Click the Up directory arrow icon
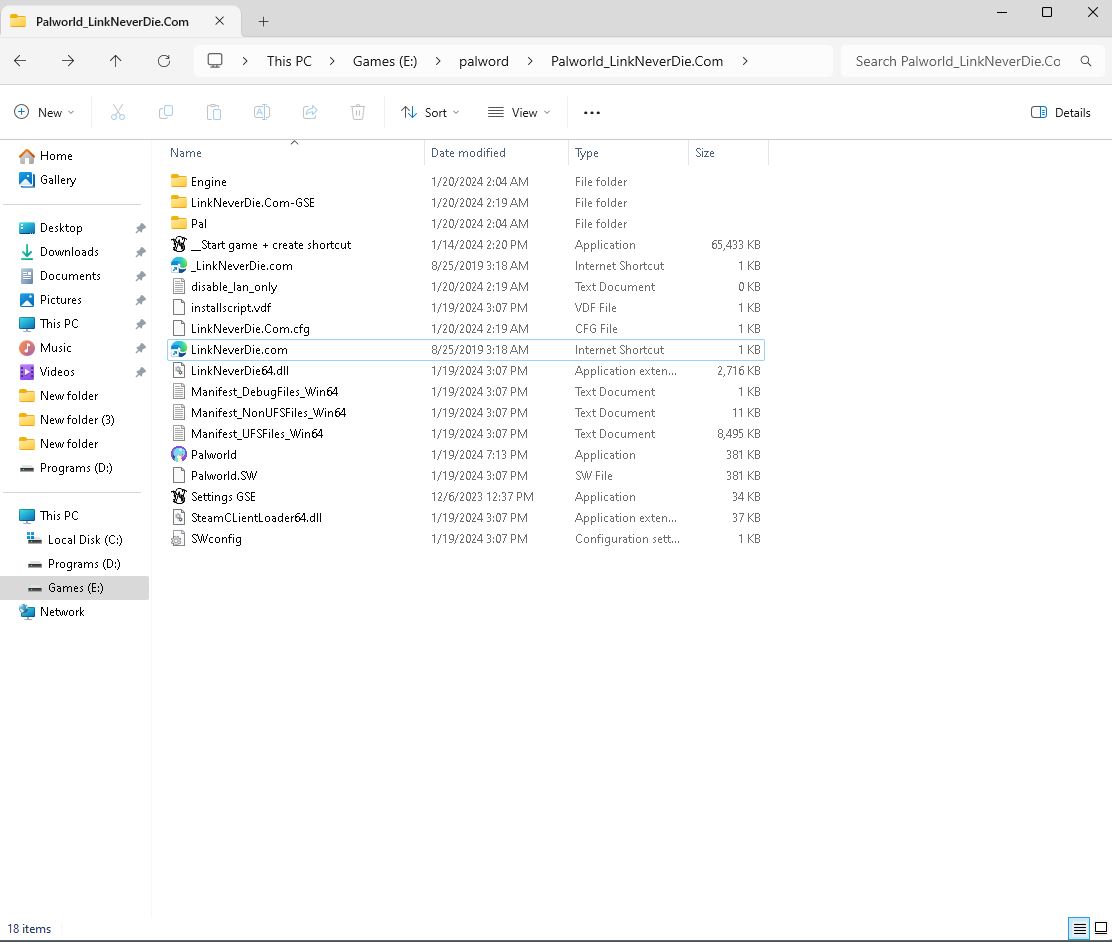 (x=116, y=61)
